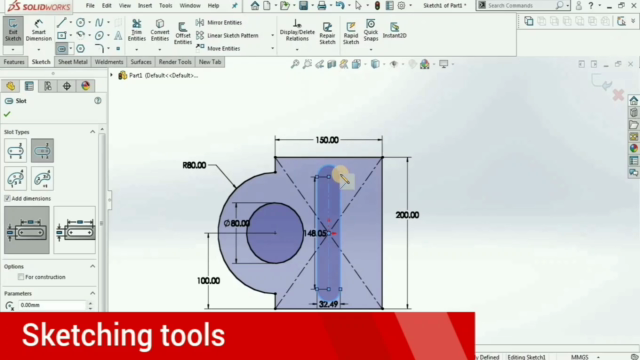The image size is (640, 360).
Task: Toggle Instant2D
Action: [394, 30]
